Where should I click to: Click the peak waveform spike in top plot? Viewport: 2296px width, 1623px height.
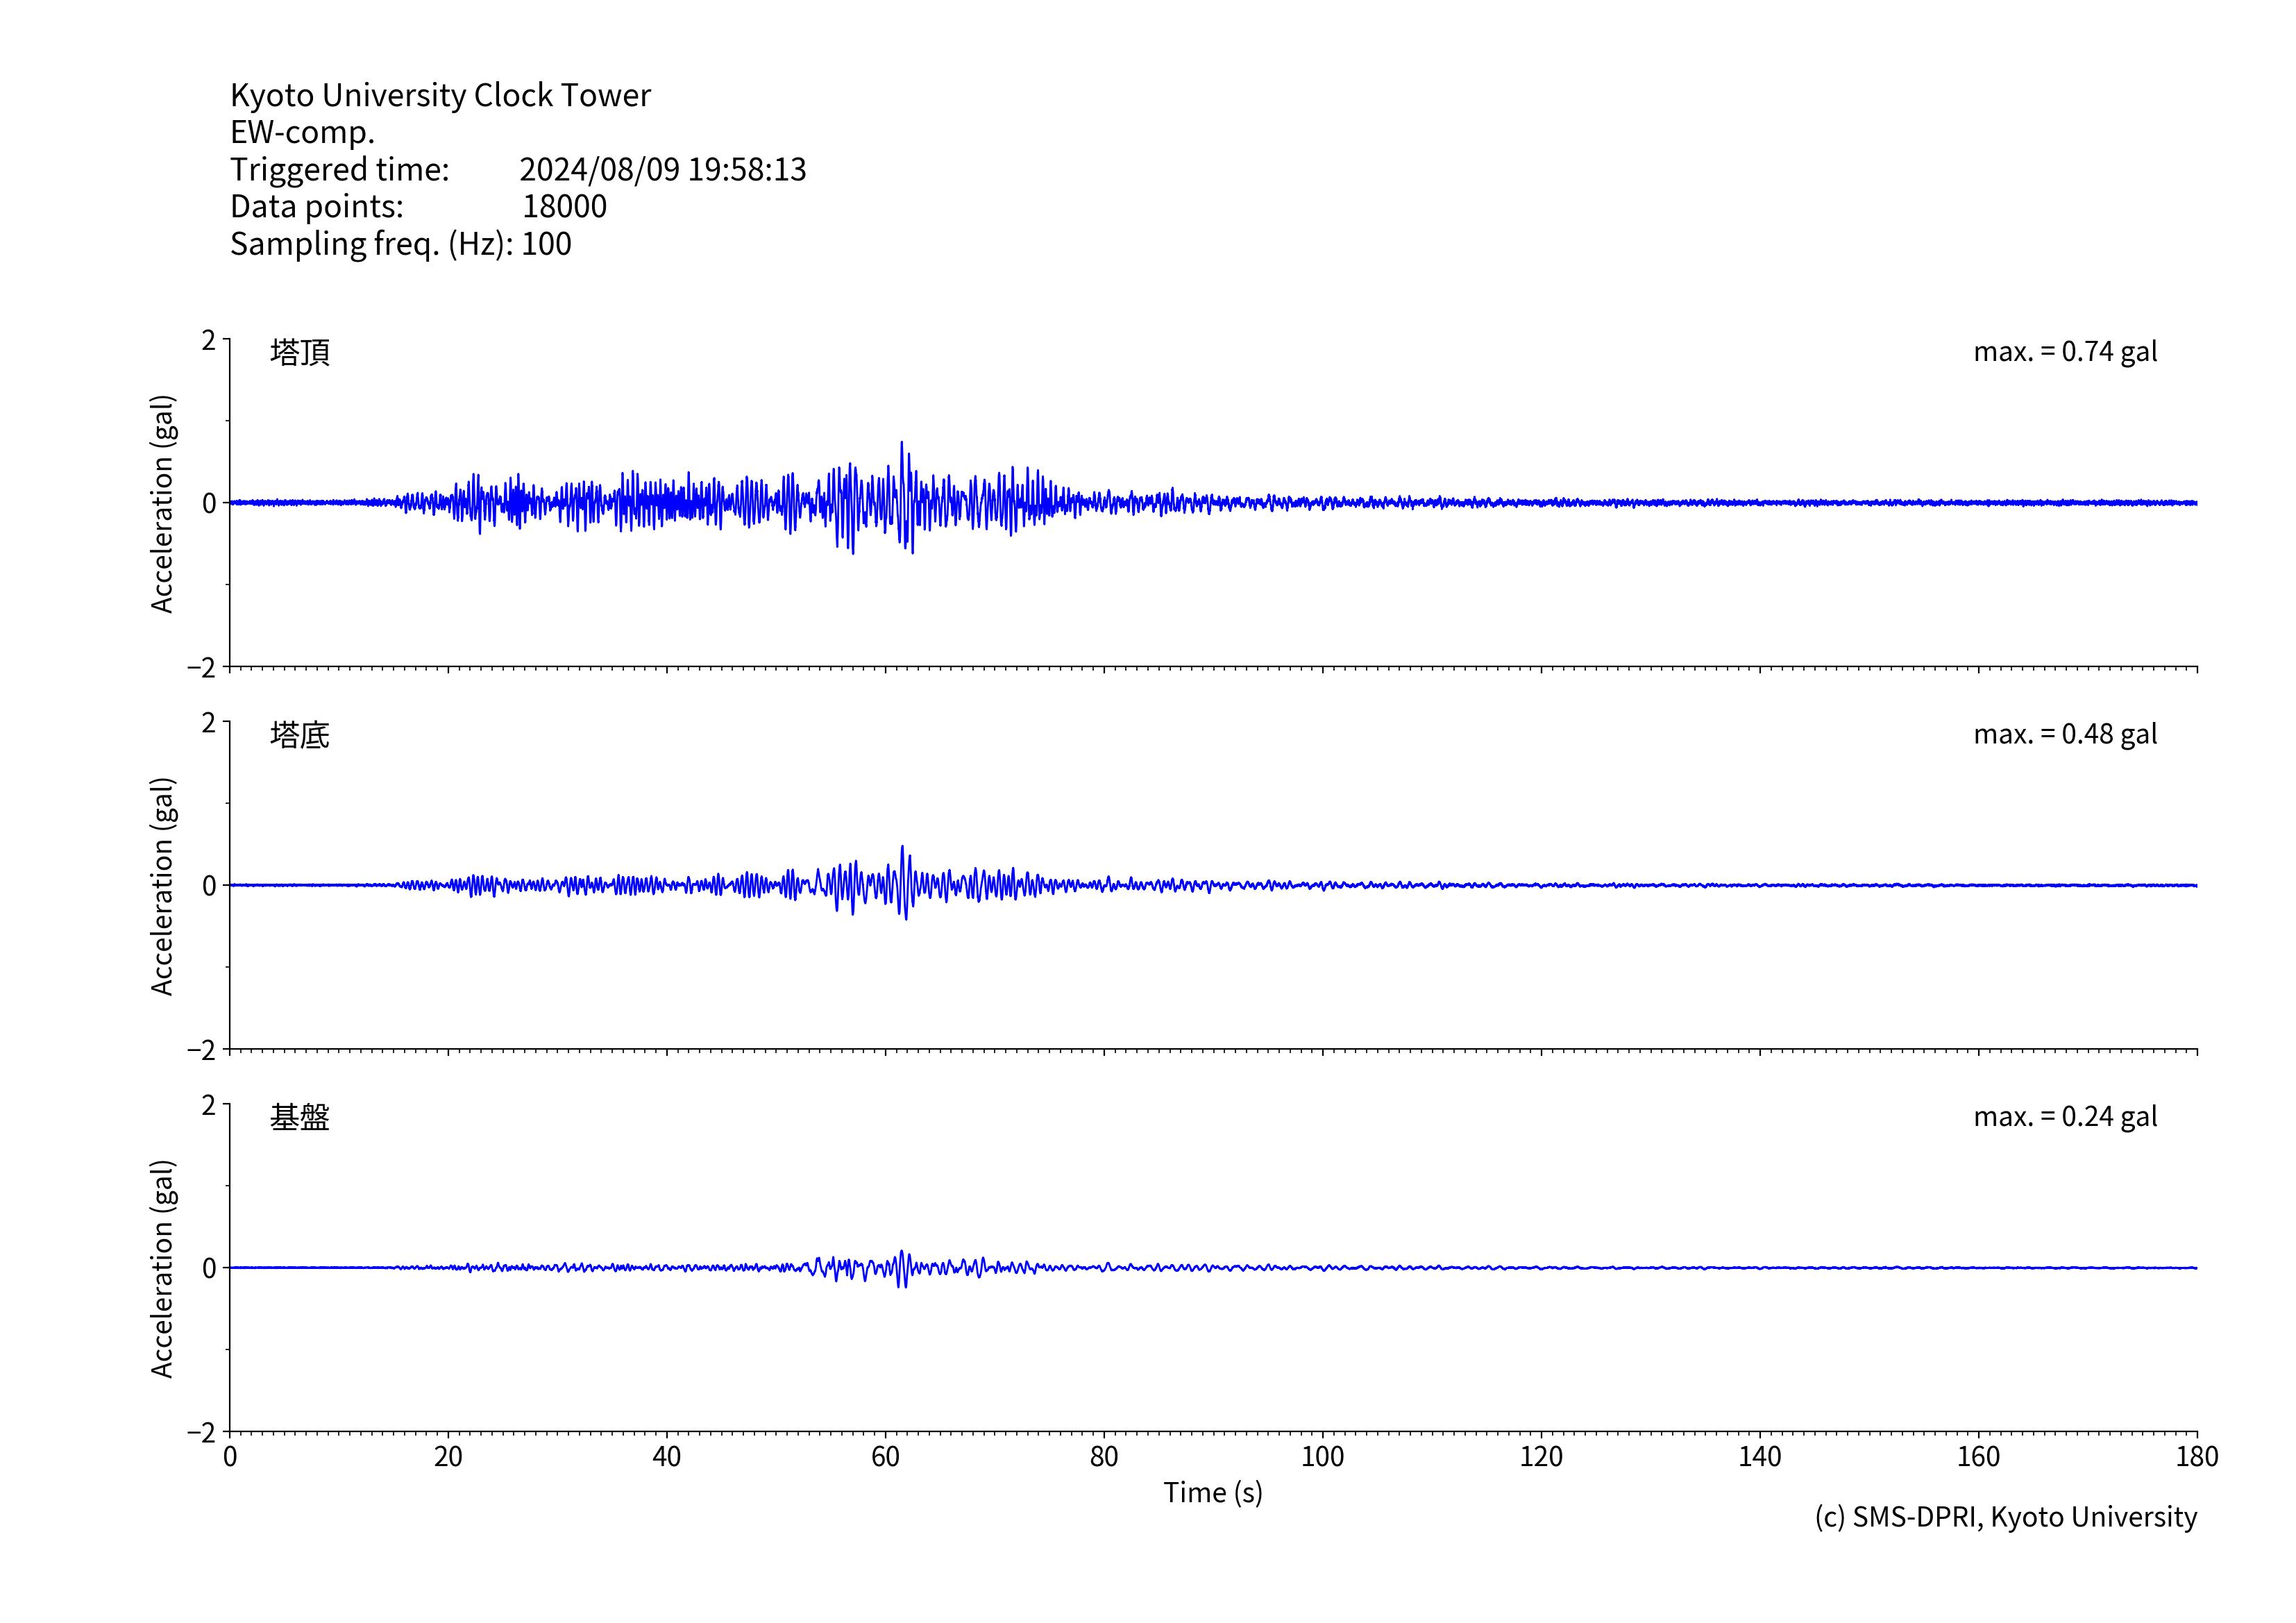(x=902, y=446)
